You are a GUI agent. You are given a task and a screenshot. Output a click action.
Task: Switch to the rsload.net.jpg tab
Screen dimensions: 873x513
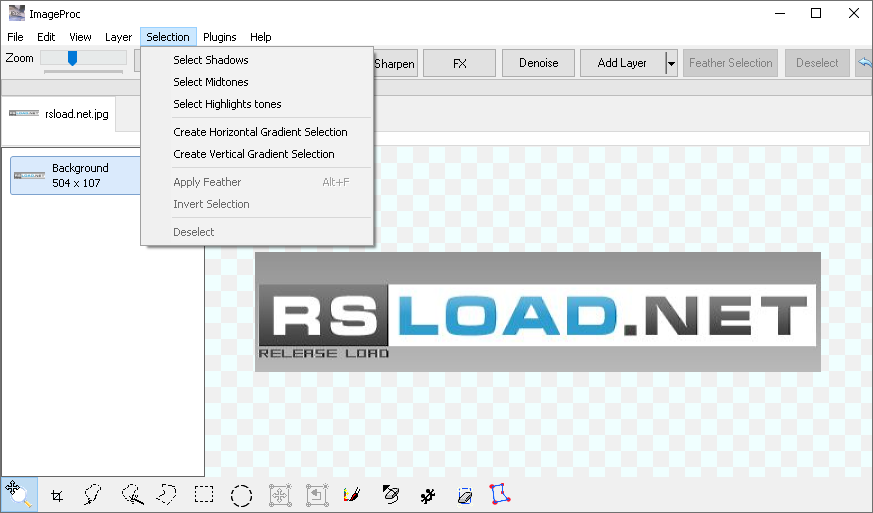pos(58,114)
